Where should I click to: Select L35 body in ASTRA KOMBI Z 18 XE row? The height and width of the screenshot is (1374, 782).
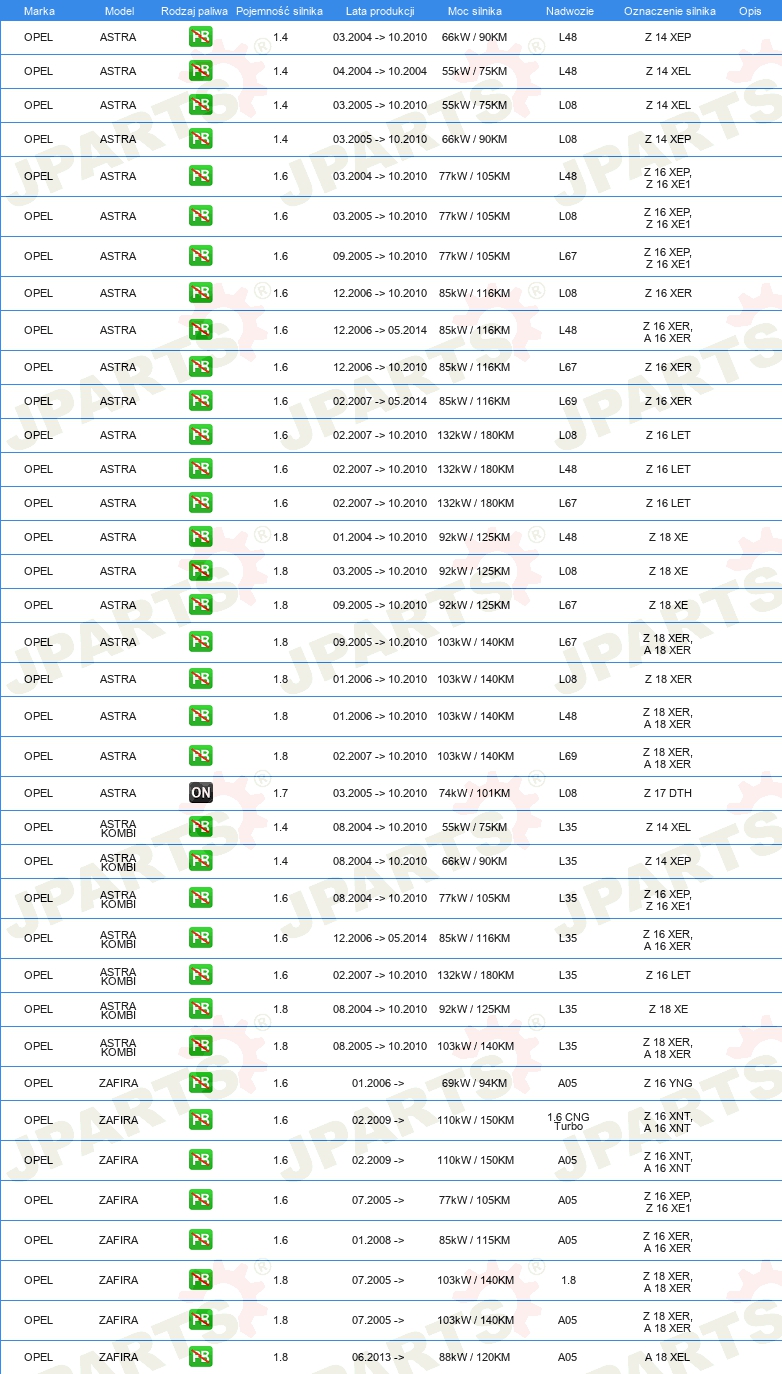tap(568, 1009)
